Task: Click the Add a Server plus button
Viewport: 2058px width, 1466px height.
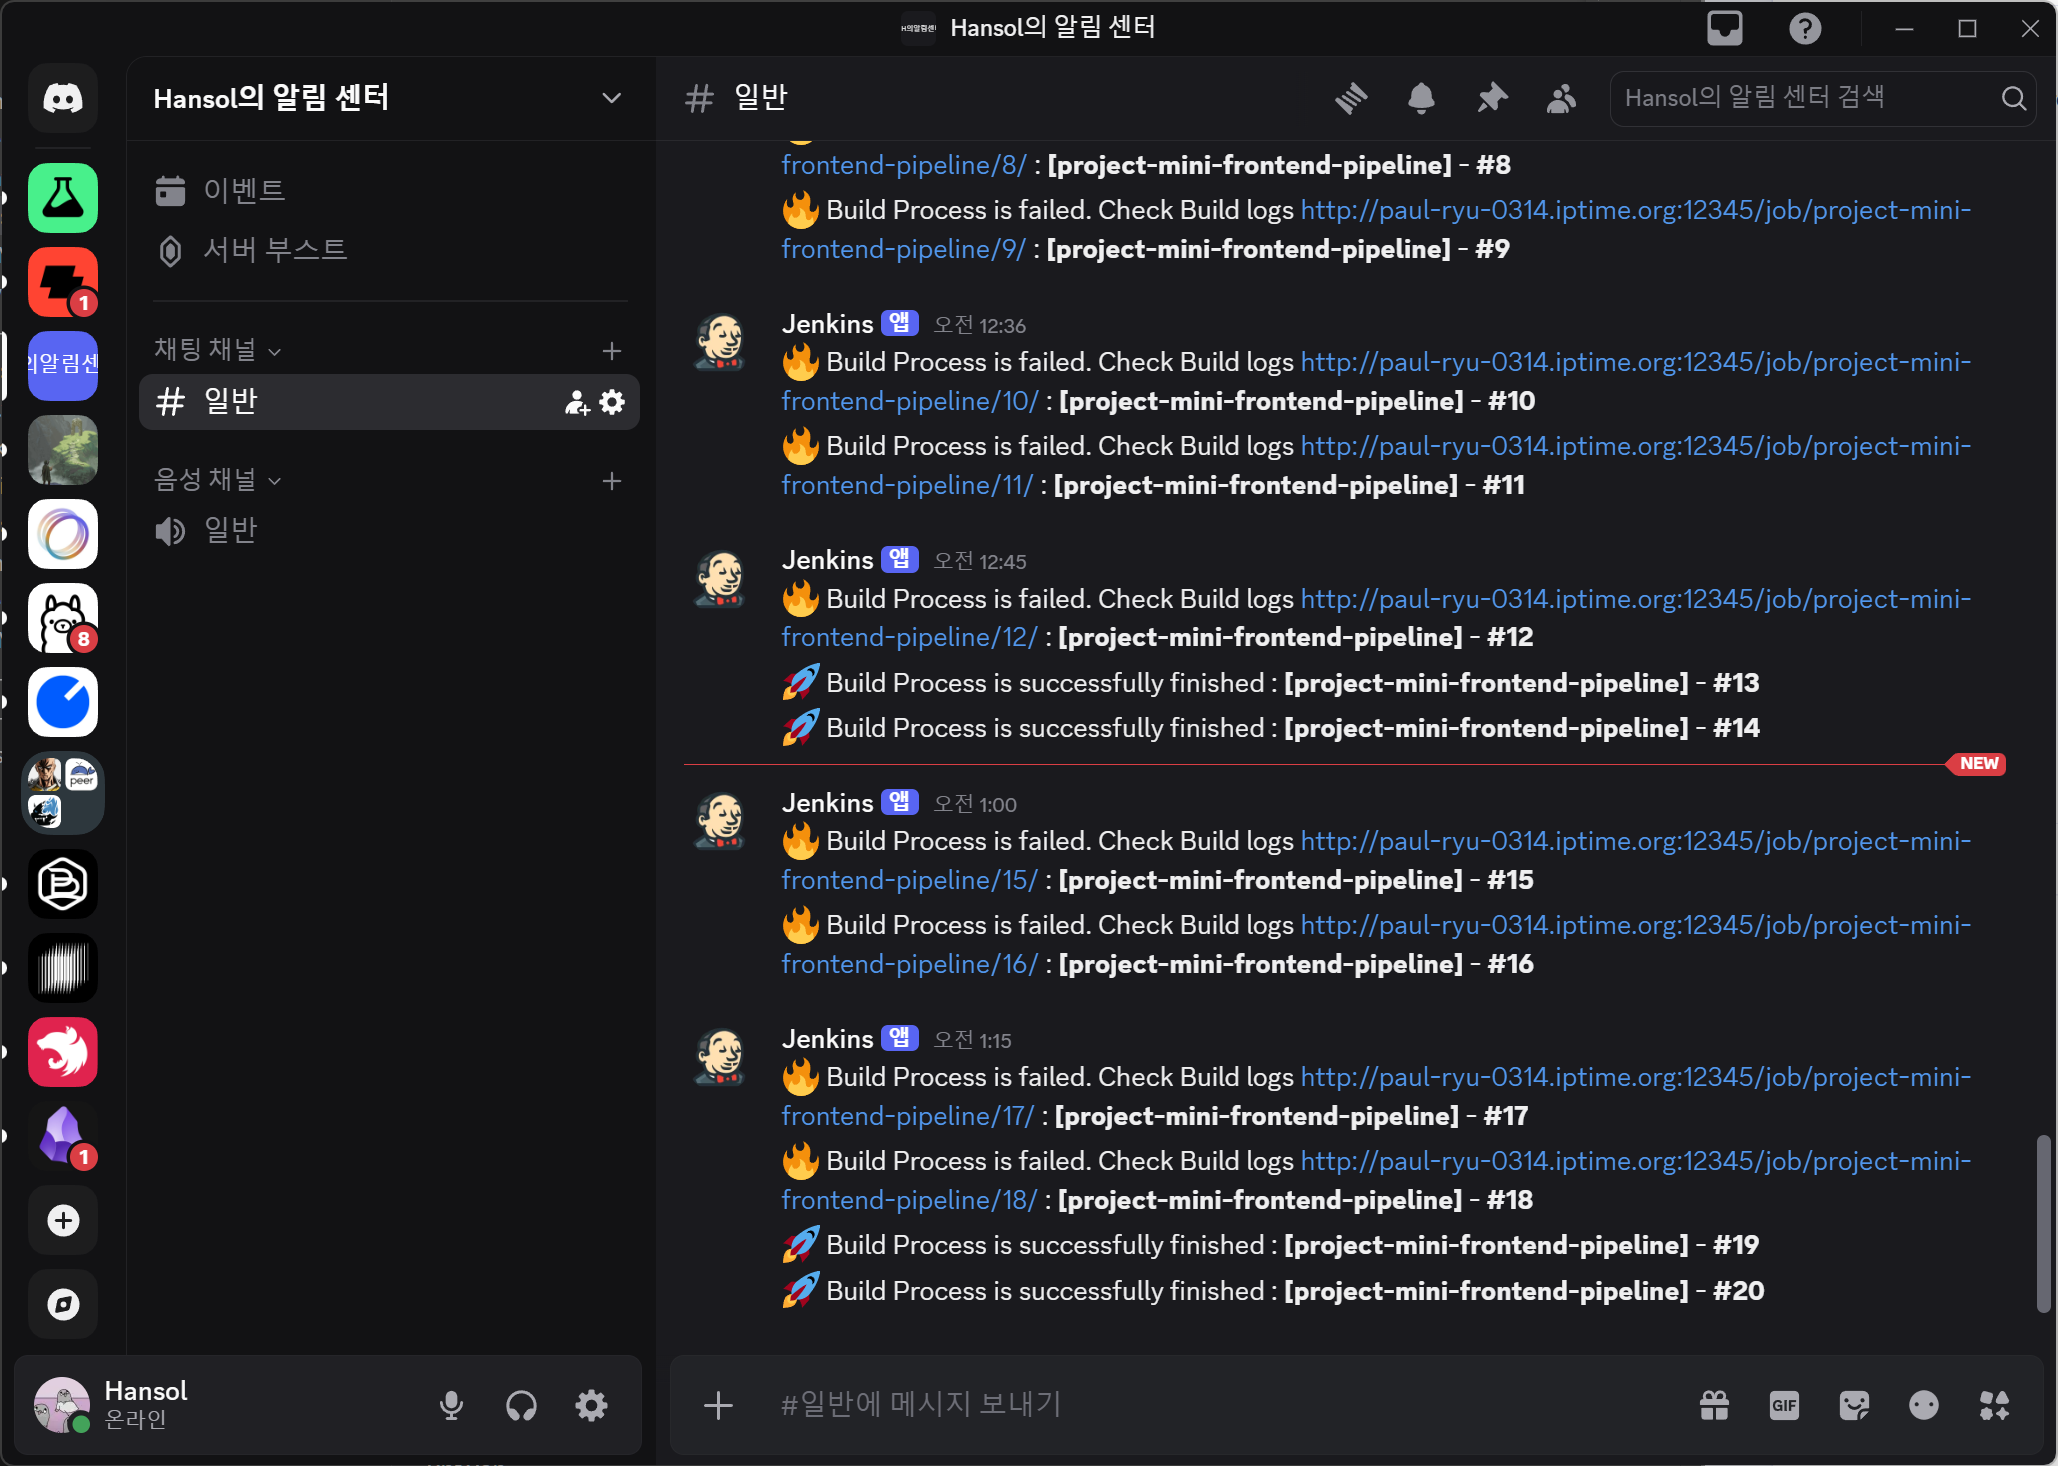Action: pyautogui.click(x=63, y=1220)
